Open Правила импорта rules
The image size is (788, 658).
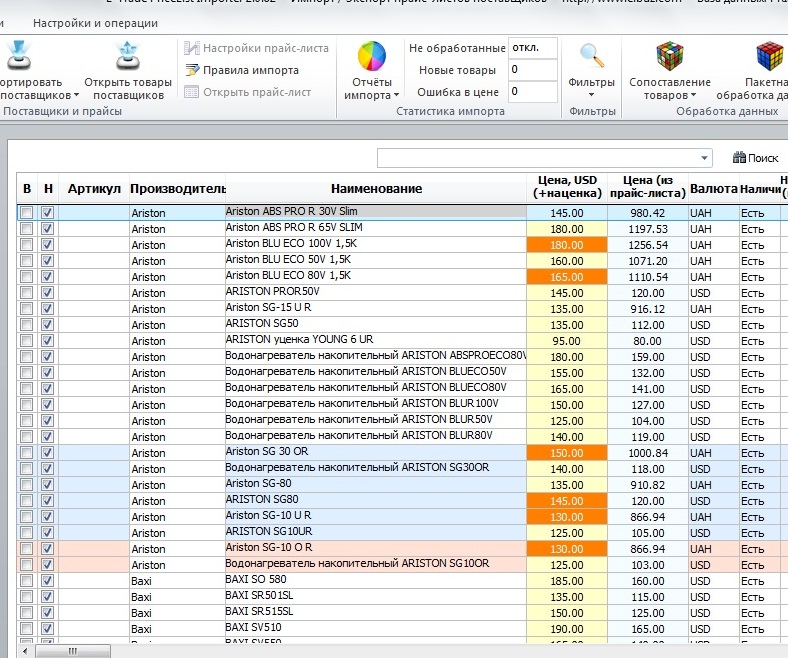(x=242, y=70)
